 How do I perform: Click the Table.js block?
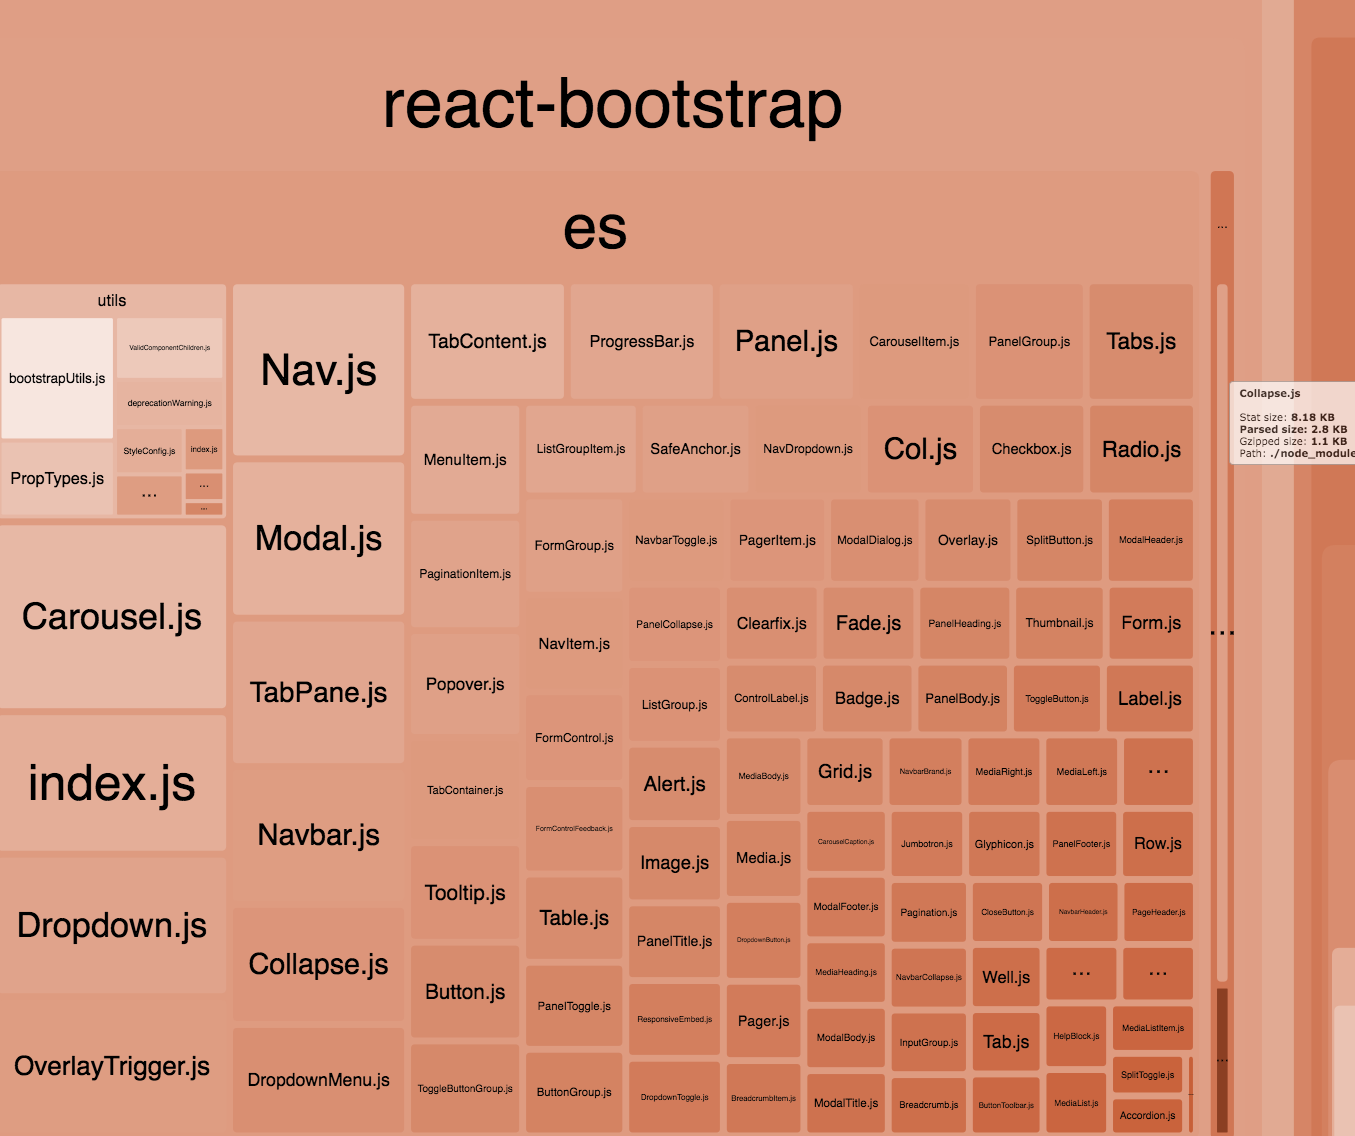pos(574,918)
